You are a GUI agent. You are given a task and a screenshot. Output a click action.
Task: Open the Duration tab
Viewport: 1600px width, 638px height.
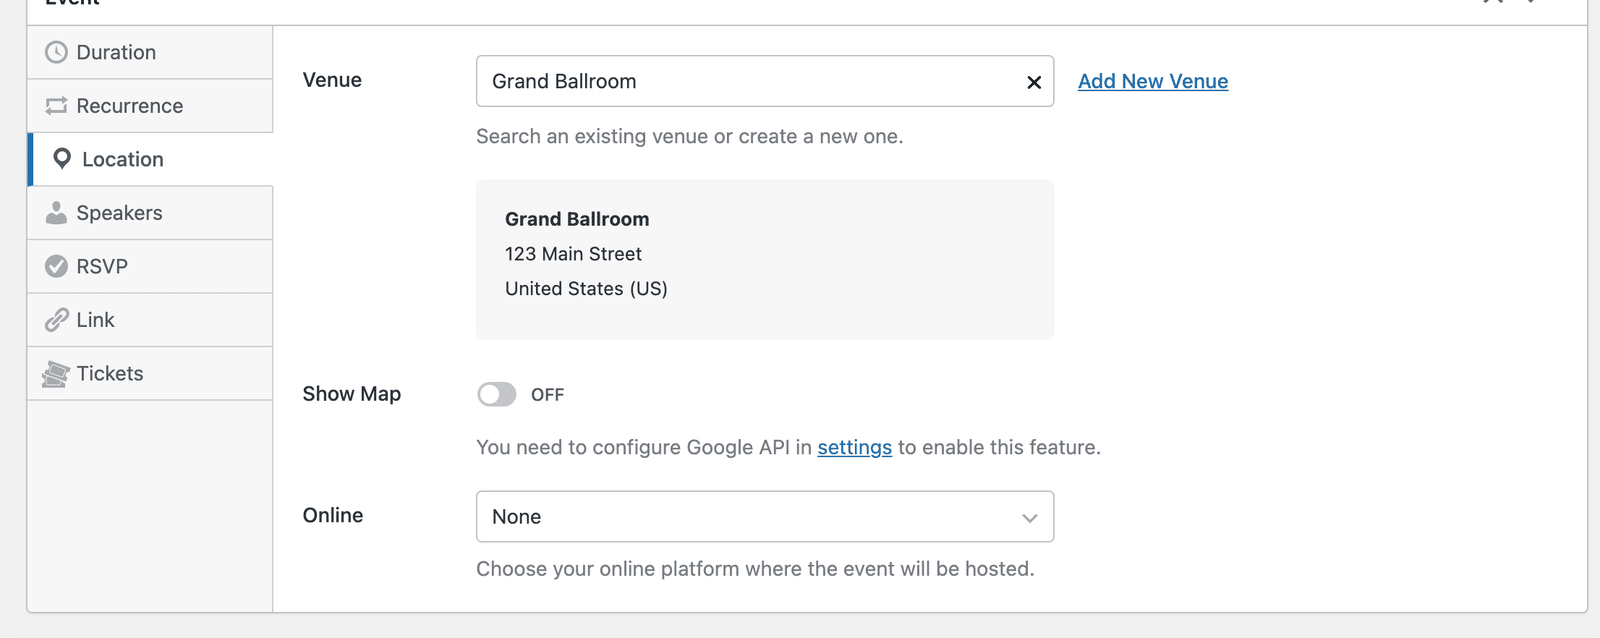150,52
